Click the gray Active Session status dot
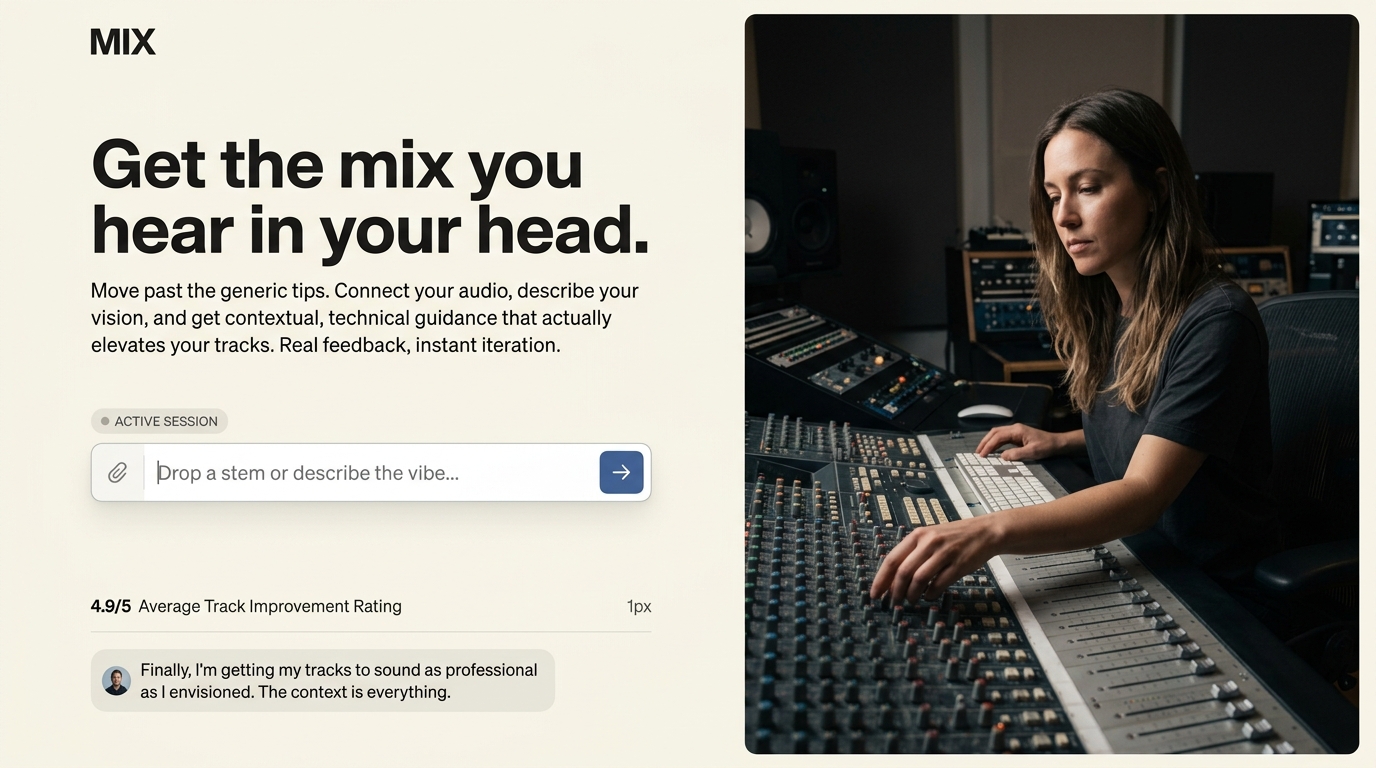 pyautogui.click(x=105, y=421)
